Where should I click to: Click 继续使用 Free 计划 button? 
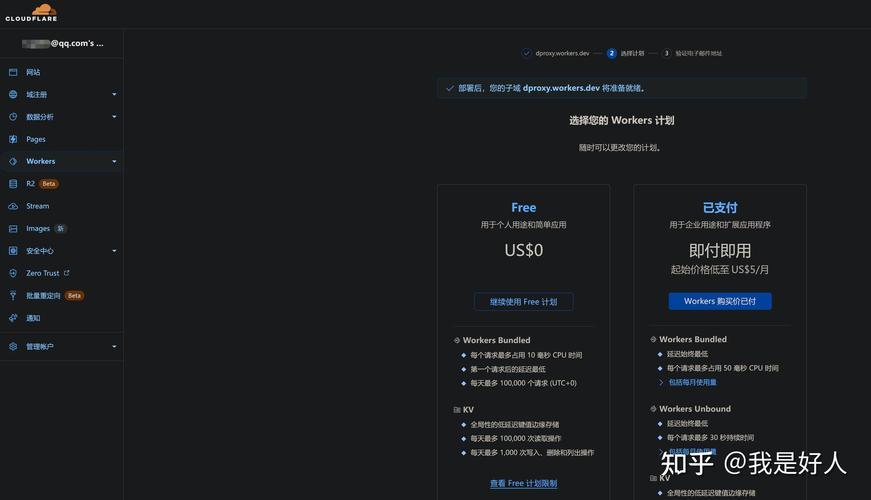click(x=523, y=302)
